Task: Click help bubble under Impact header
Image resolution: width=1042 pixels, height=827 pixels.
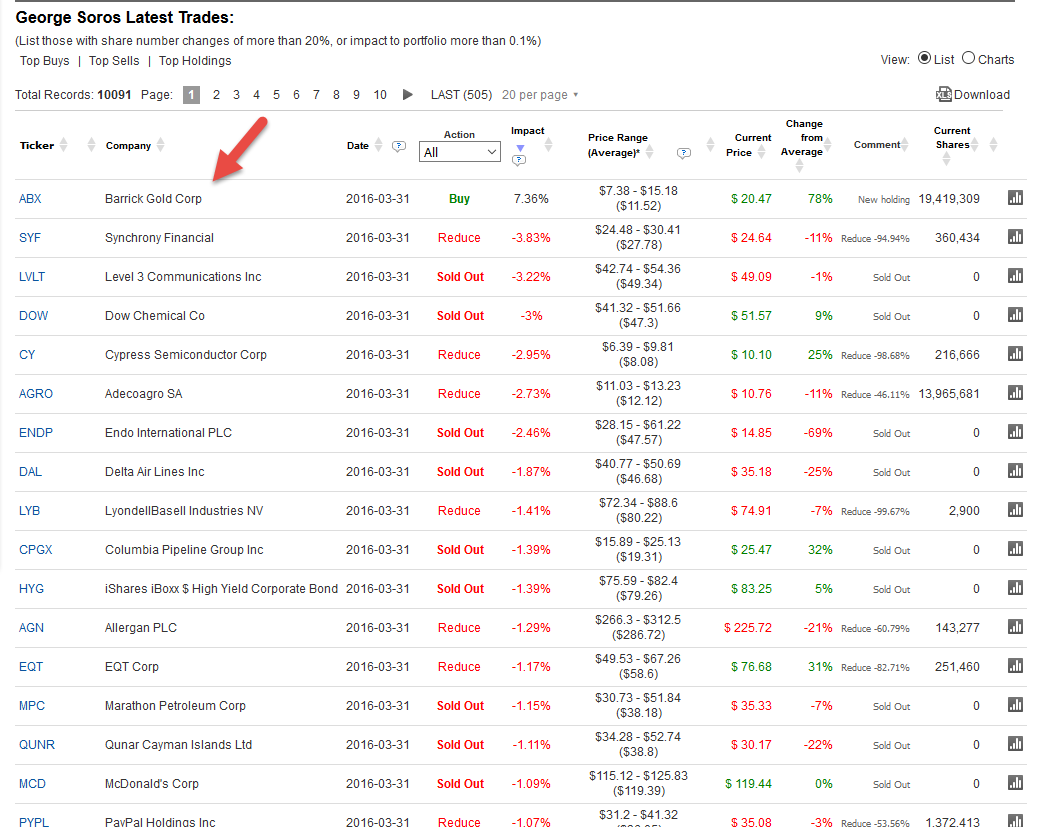Action: (519, 160)
